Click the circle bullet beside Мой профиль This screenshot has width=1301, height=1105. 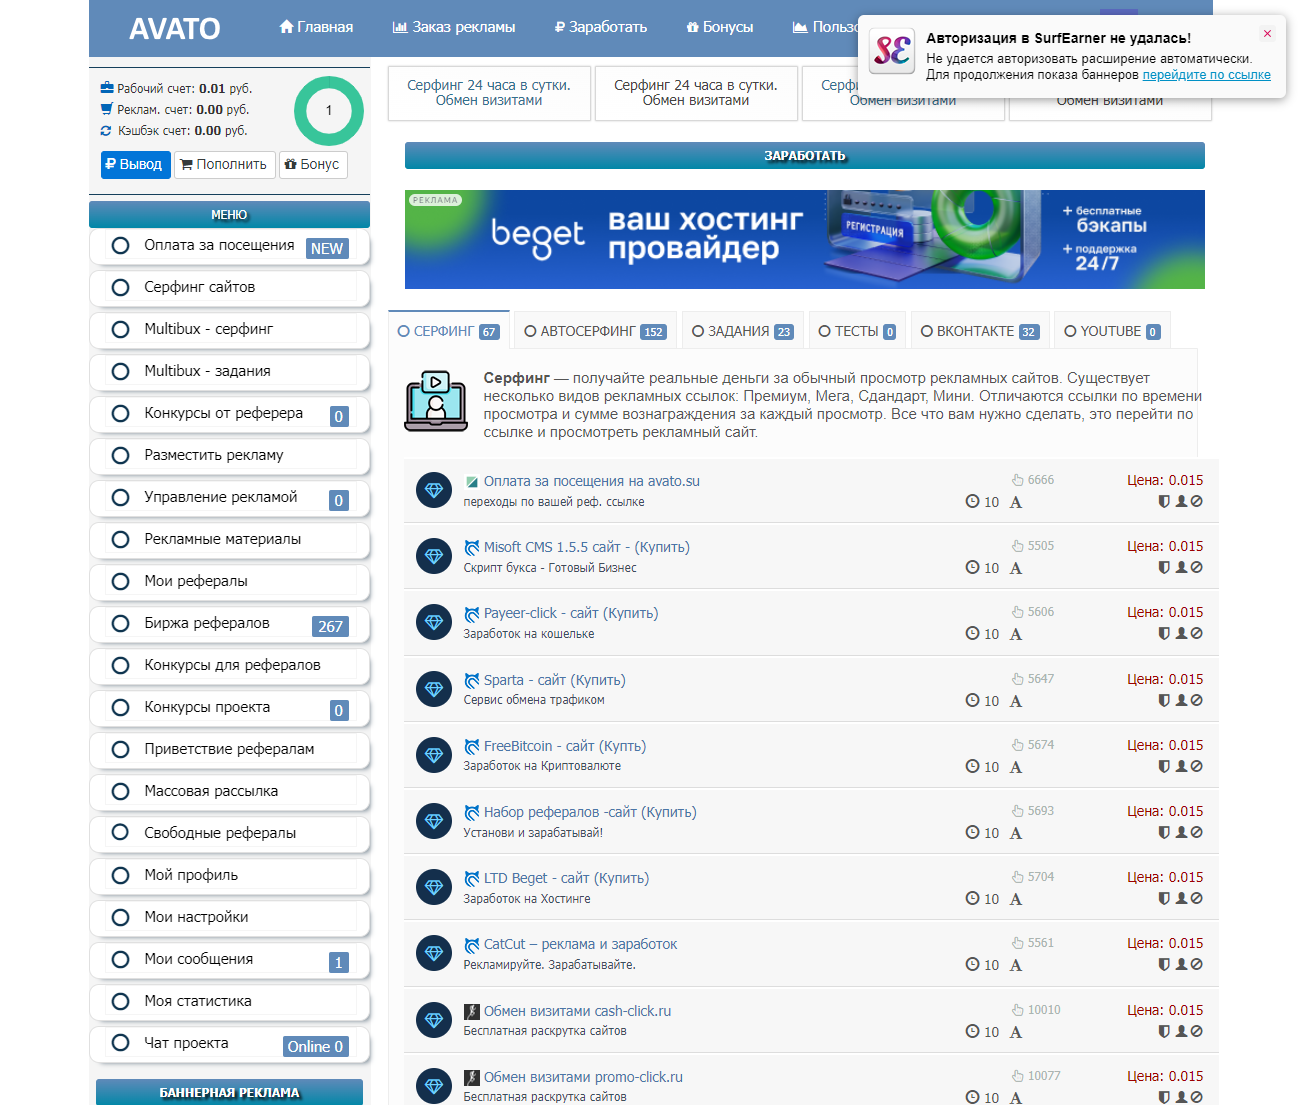pos(121,875)
